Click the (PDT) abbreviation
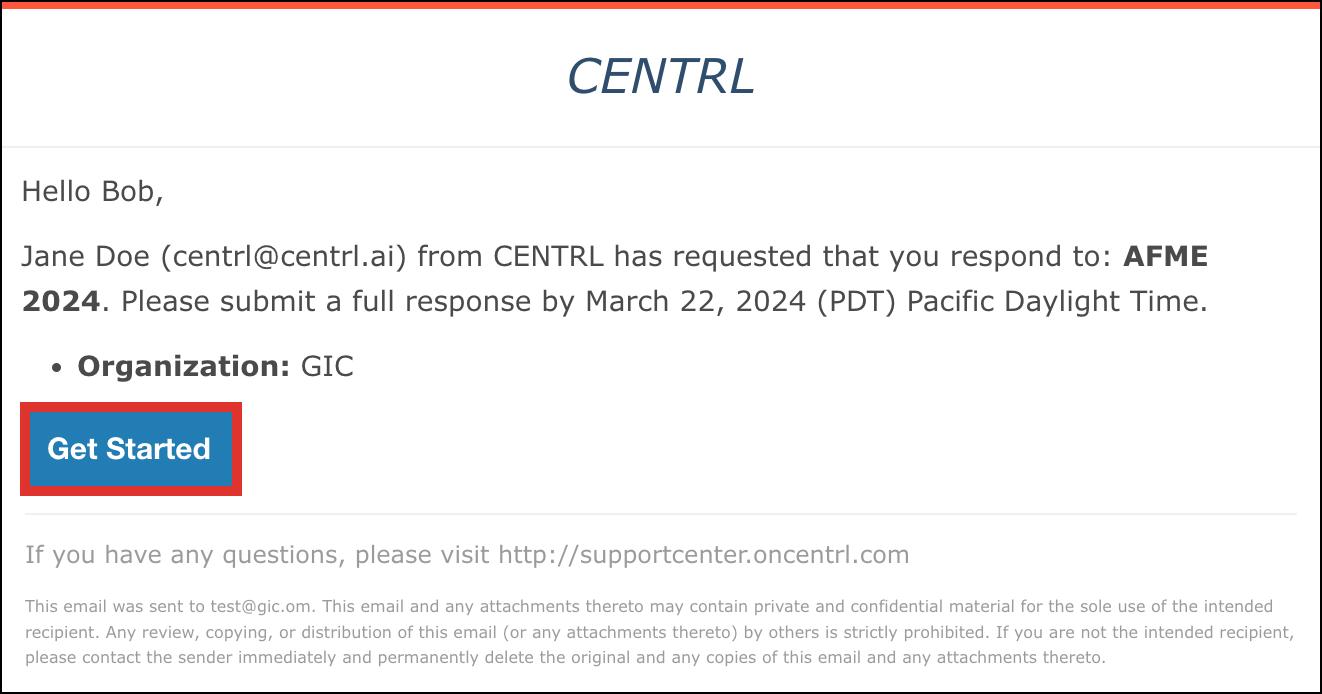The image size is (1322, 694). (x=857, y=301)
